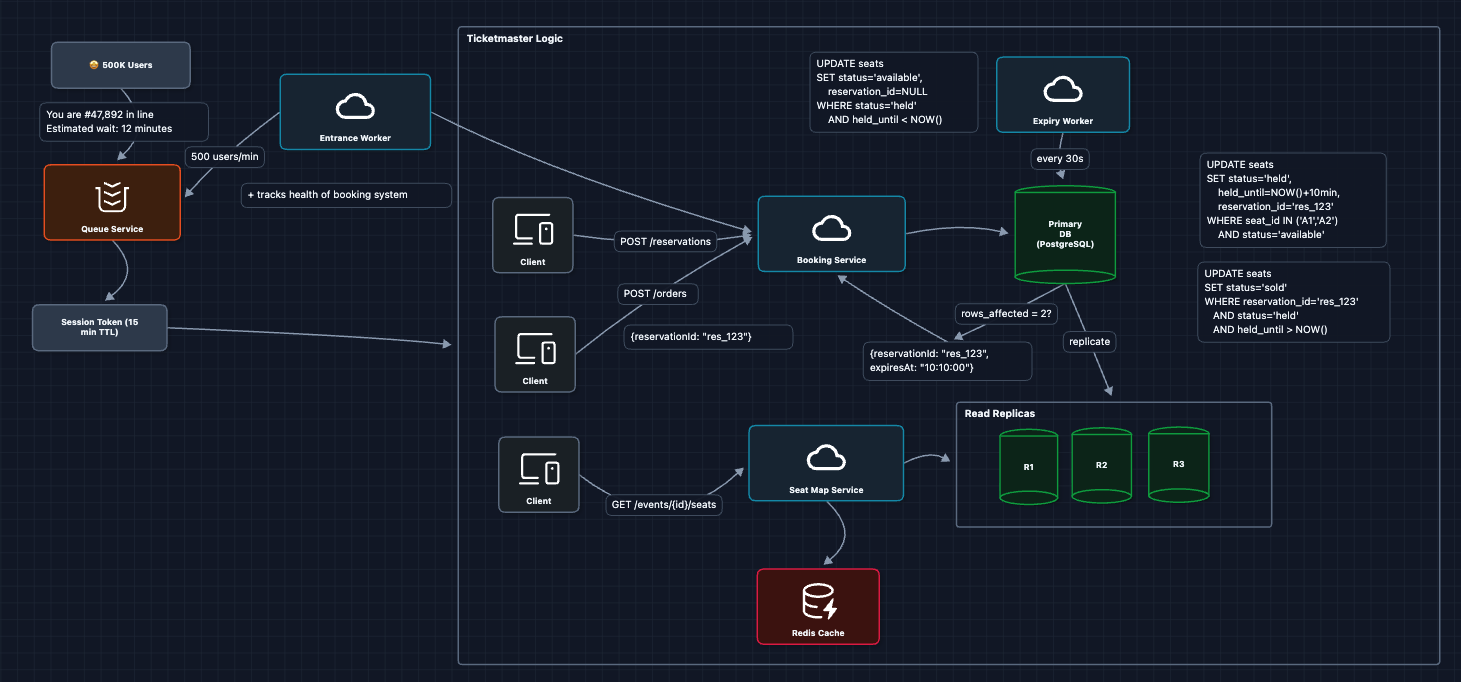The width and height of the screenshot is (1461, 682).
Task: Click the "rows_affected = 2?" label
Action: 1004,313
